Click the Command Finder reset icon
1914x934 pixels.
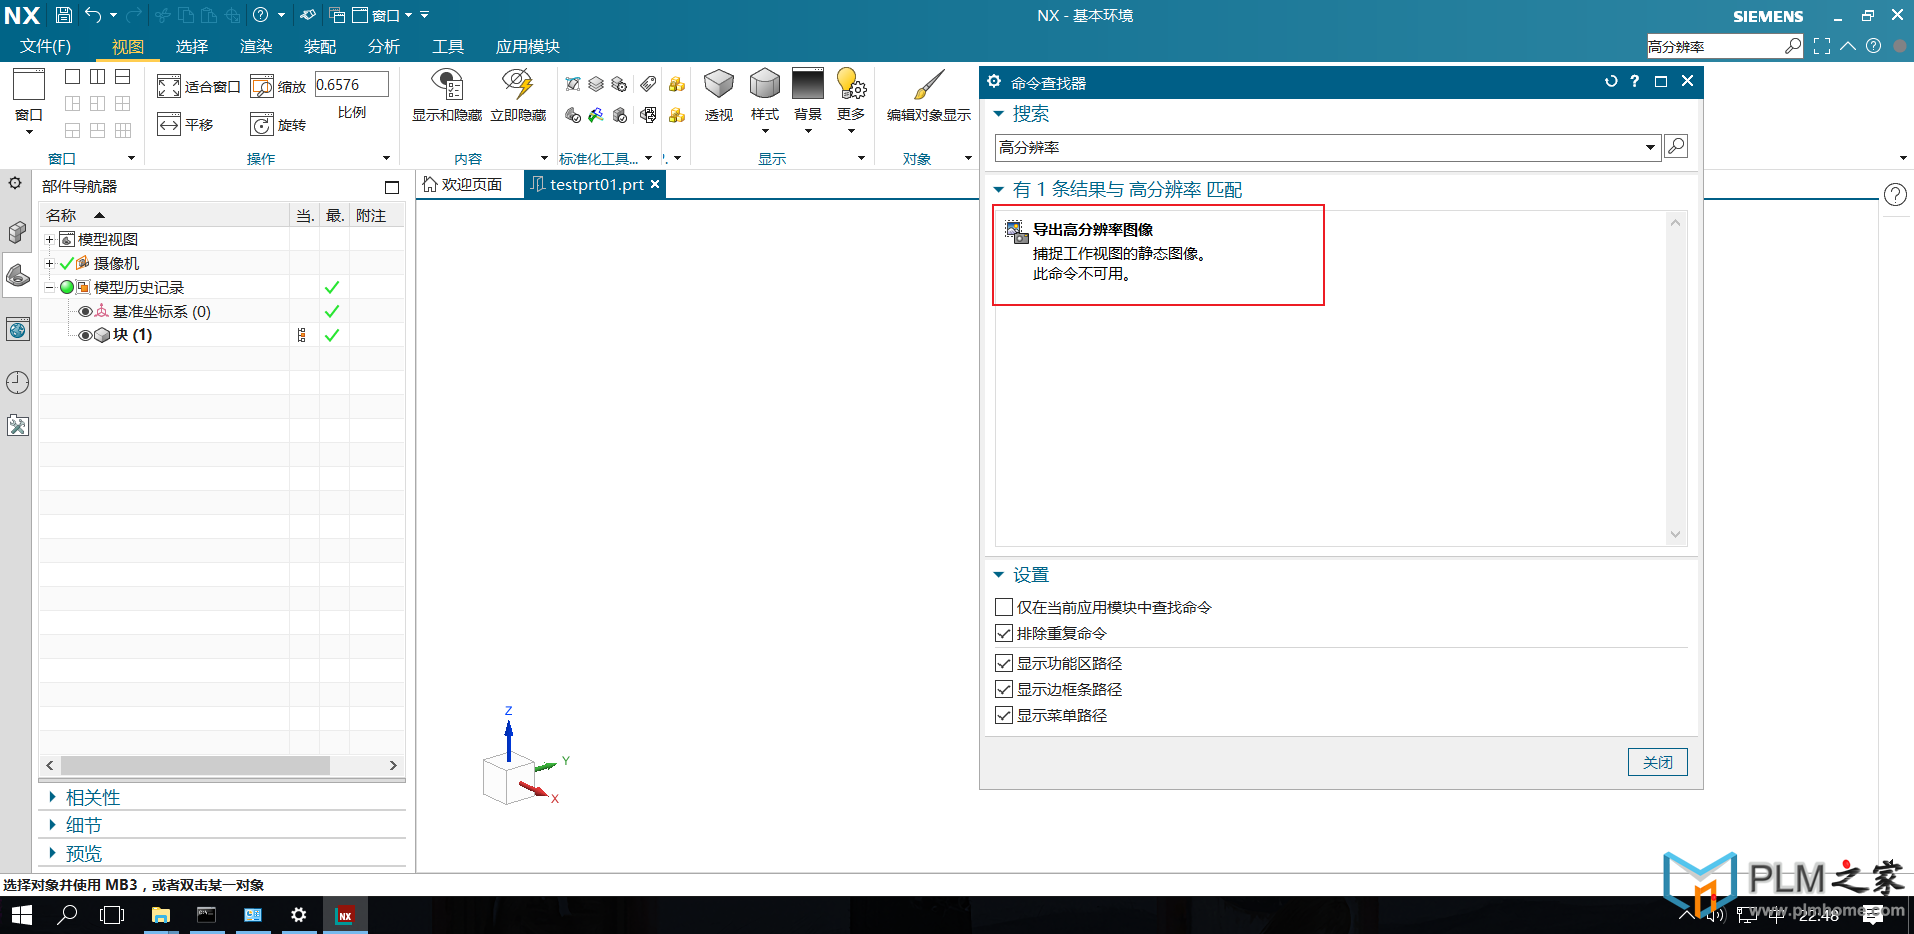tap(1610, 82)
